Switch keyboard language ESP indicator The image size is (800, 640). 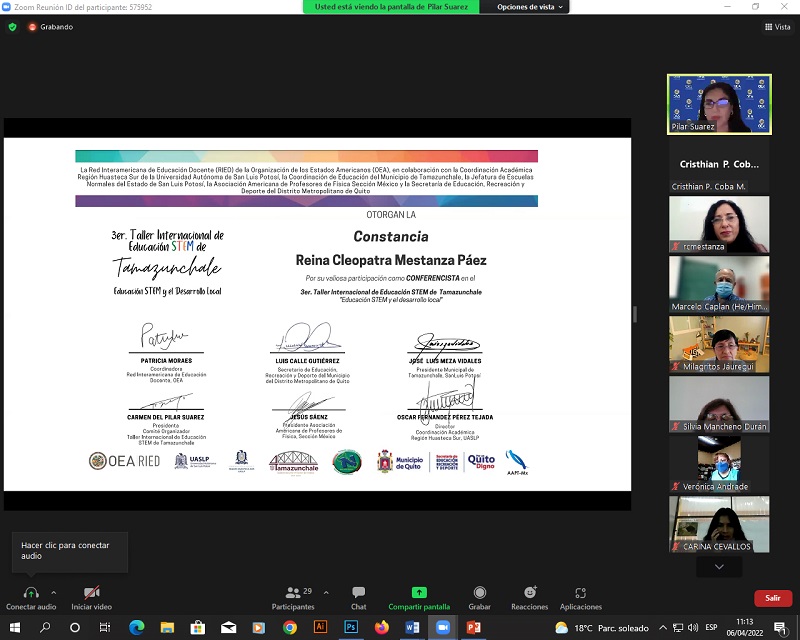click(x=711, y=627)
